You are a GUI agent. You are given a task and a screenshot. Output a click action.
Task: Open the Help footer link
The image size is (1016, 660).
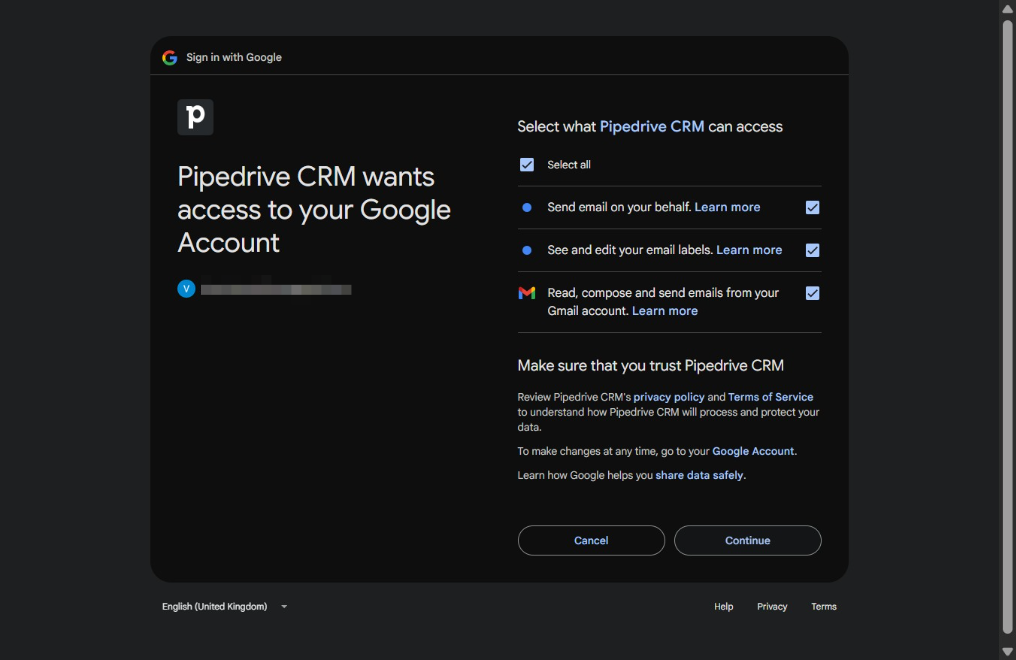(x=723, y=606)
